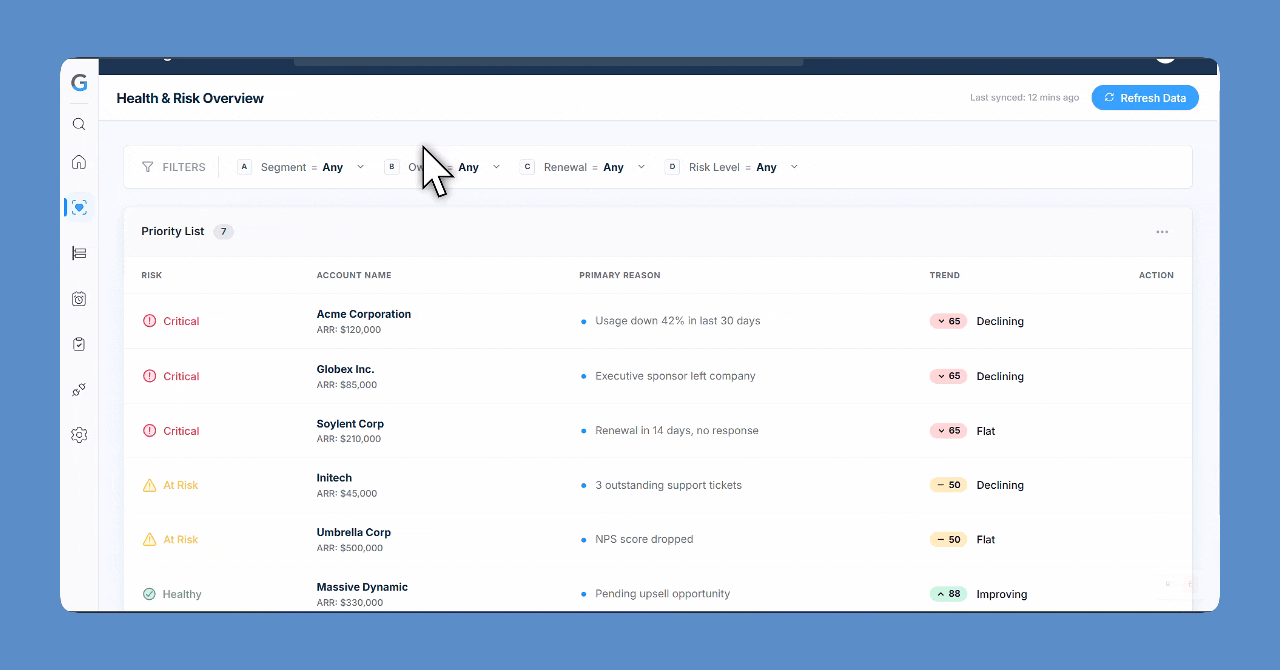This screenshot has height=670, width=1280.
Task: Open the alarm clock icon in sidebar
Action: pyautogui.click(x=79, y=299)
